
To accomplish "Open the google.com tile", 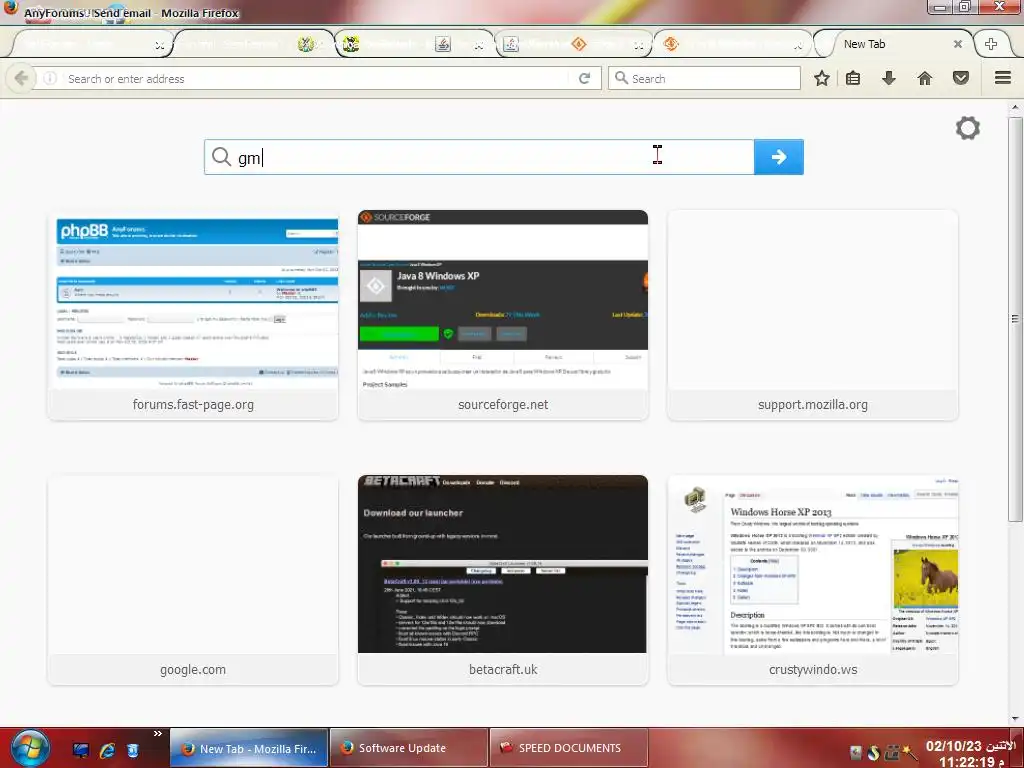I will [x=193, y=580].
